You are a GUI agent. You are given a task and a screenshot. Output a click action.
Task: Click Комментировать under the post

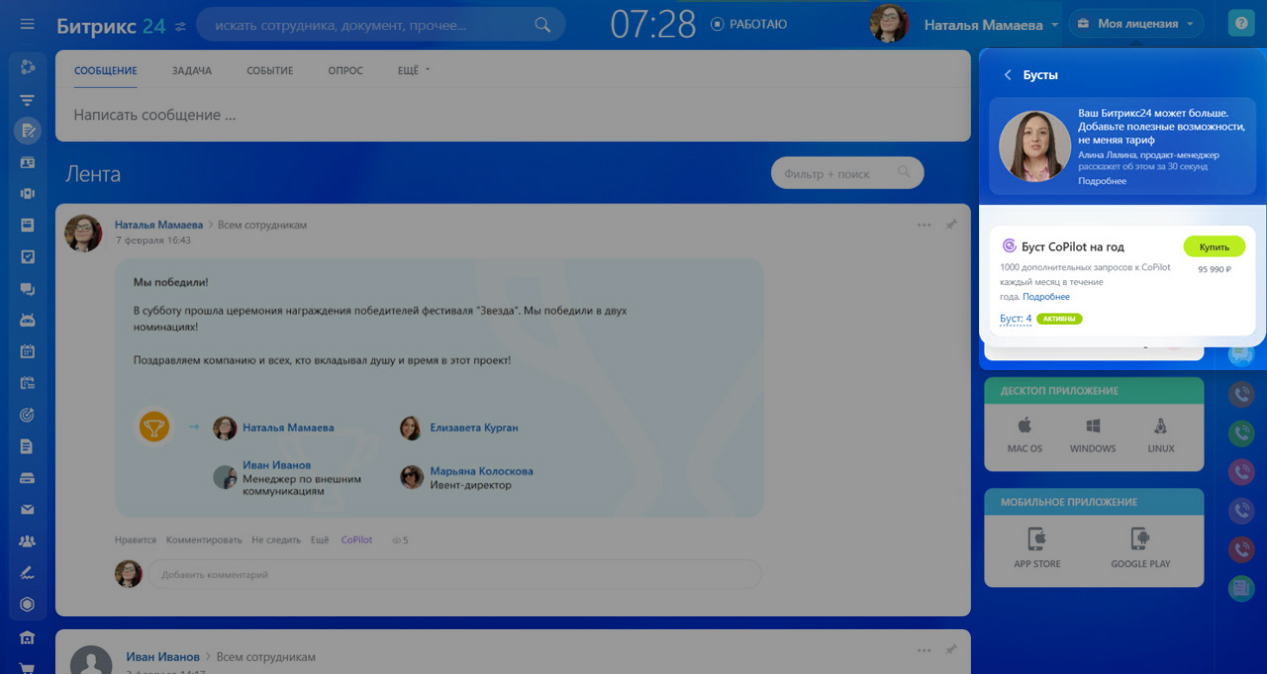pyautogui.click(x=204, y=540)
